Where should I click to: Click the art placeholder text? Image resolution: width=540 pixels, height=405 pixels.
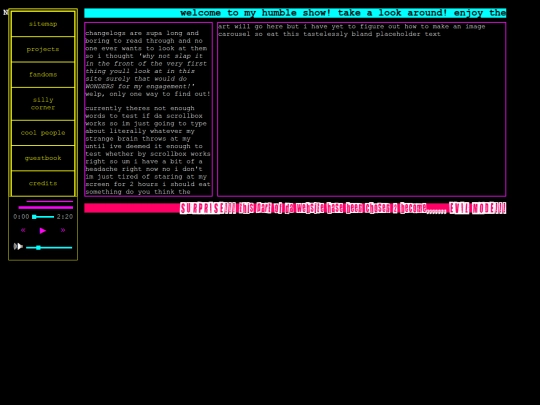click(352, 30)
